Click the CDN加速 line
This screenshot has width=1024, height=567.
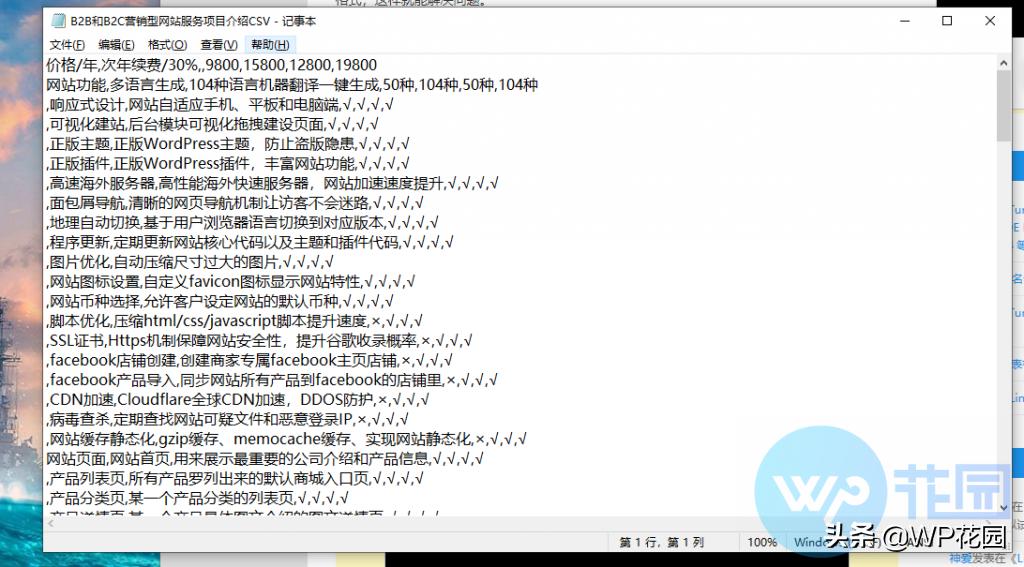pyautogui.click(x=238, y=399)
